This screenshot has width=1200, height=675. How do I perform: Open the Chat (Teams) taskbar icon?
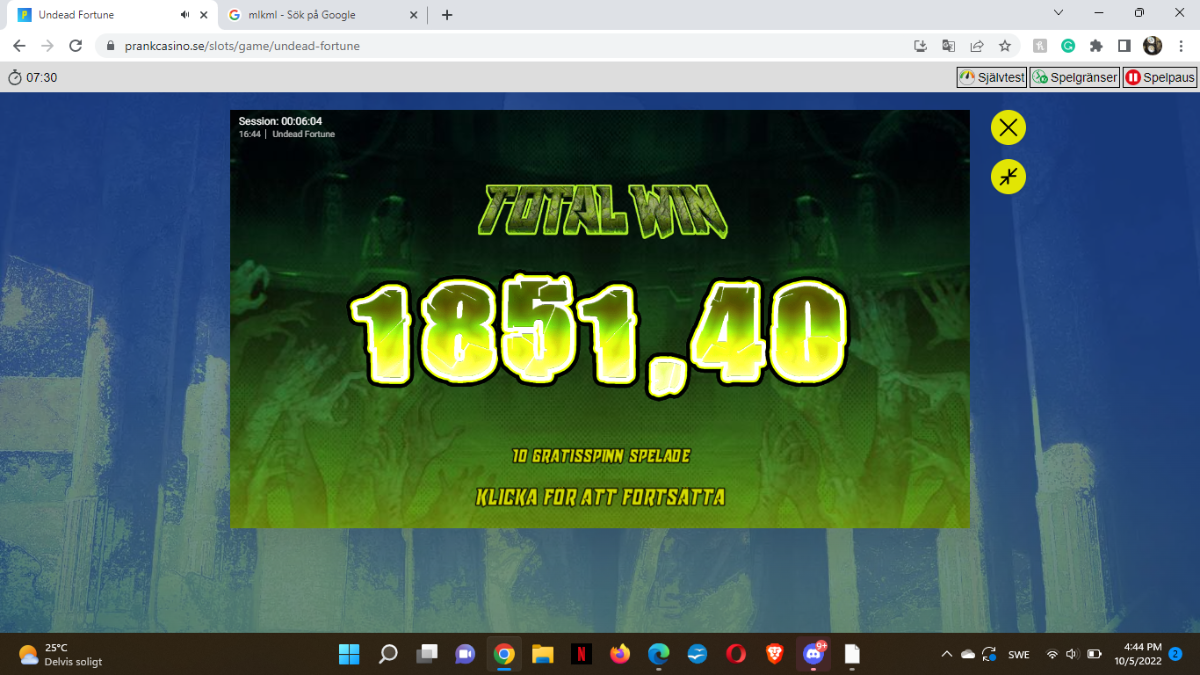465,654
